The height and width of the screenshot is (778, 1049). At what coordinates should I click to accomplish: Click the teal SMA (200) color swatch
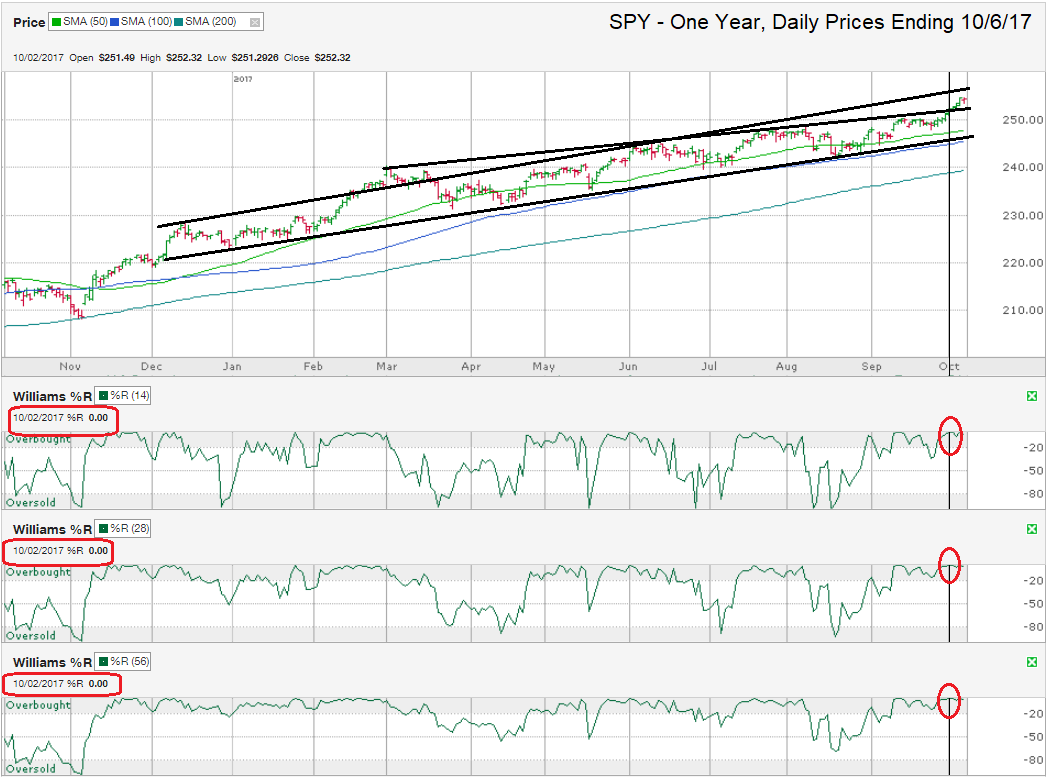pos(179,22)
